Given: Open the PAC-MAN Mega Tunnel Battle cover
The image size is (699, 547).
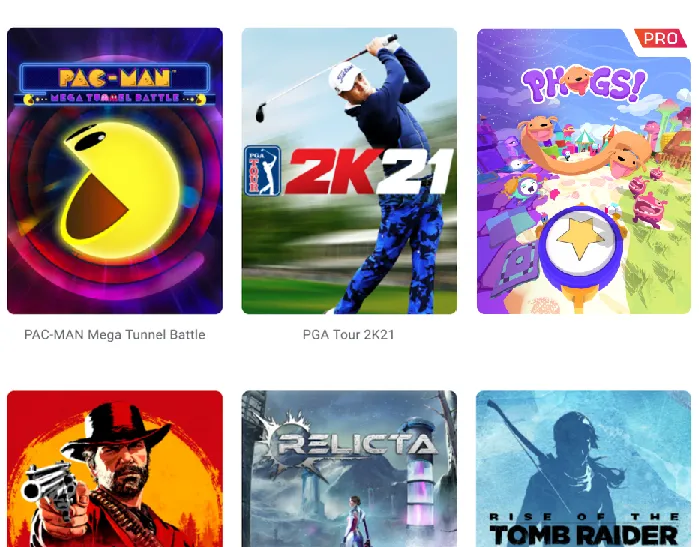Looking at the screenshot, I should pyautogui.click(x=115, y=171).
